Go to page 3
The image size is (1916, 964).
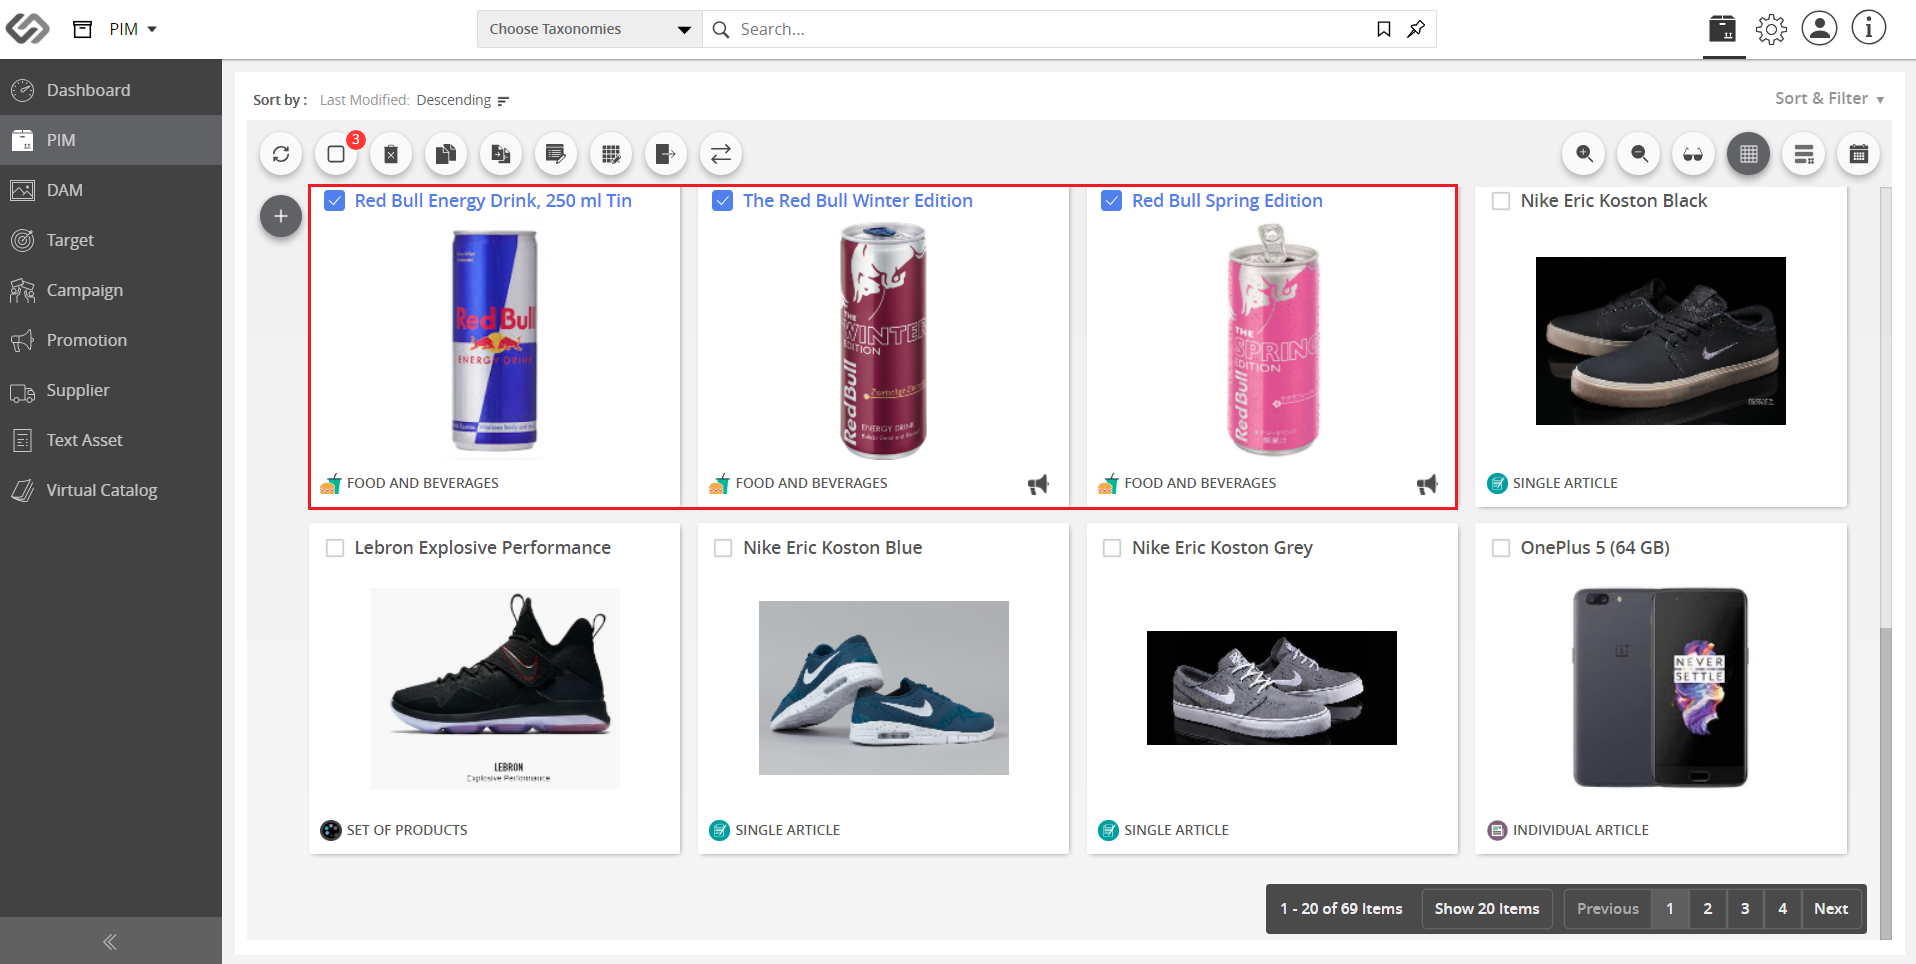pos(1745,909)
